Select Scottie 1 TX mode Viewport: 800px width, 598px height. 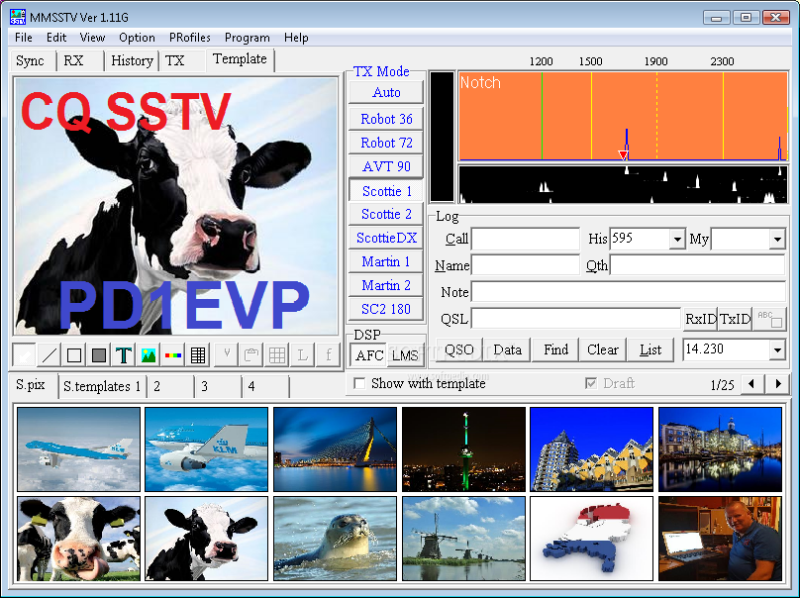click(x=386, y=191)
